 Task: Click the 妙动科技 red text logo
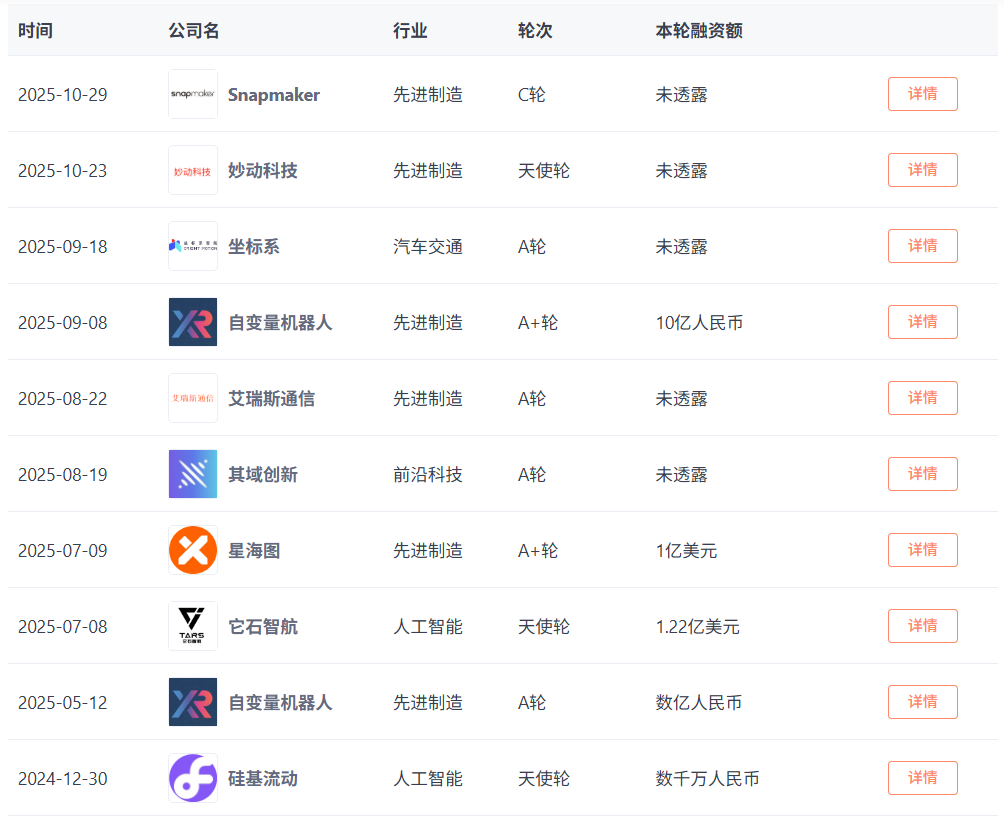click(x=193, y=170)
